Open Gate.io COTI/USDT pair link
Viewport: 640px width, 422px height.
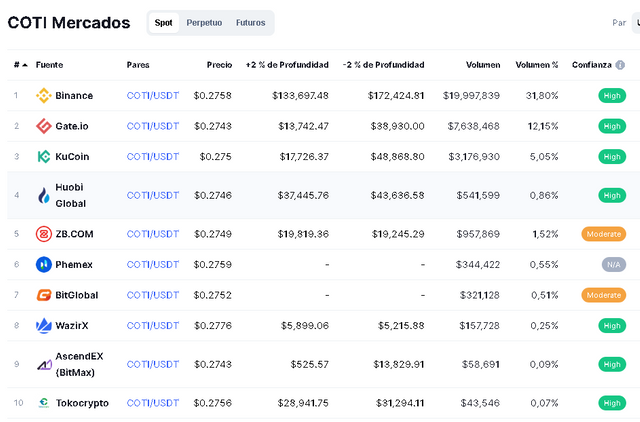pyautogui.click(x=153, y=126)
